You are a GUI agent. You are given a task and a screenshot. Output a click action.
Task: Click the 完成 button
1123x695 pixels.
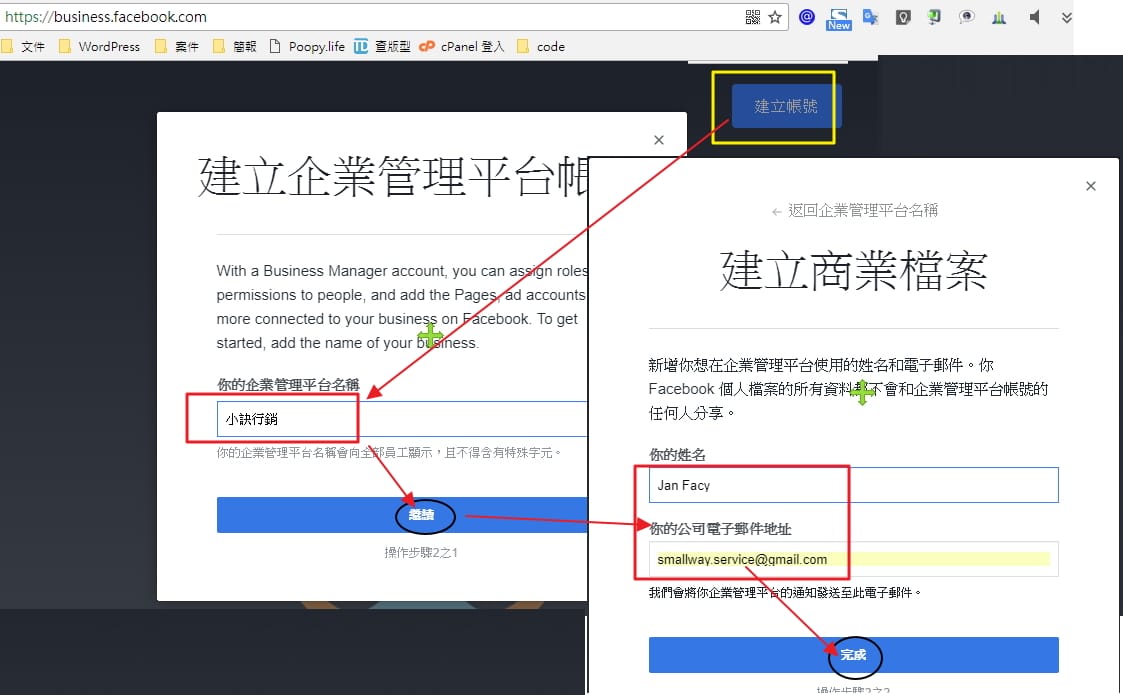click(x=854, y=655)
